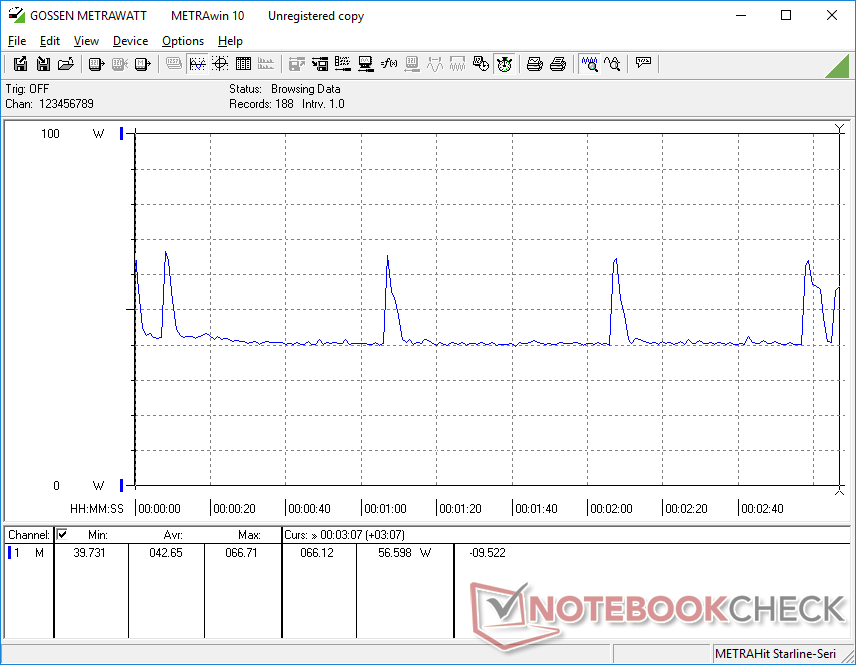Click the open folder icon in toolbar
This screenshot has width=856, height=665.
coord(66,64)
